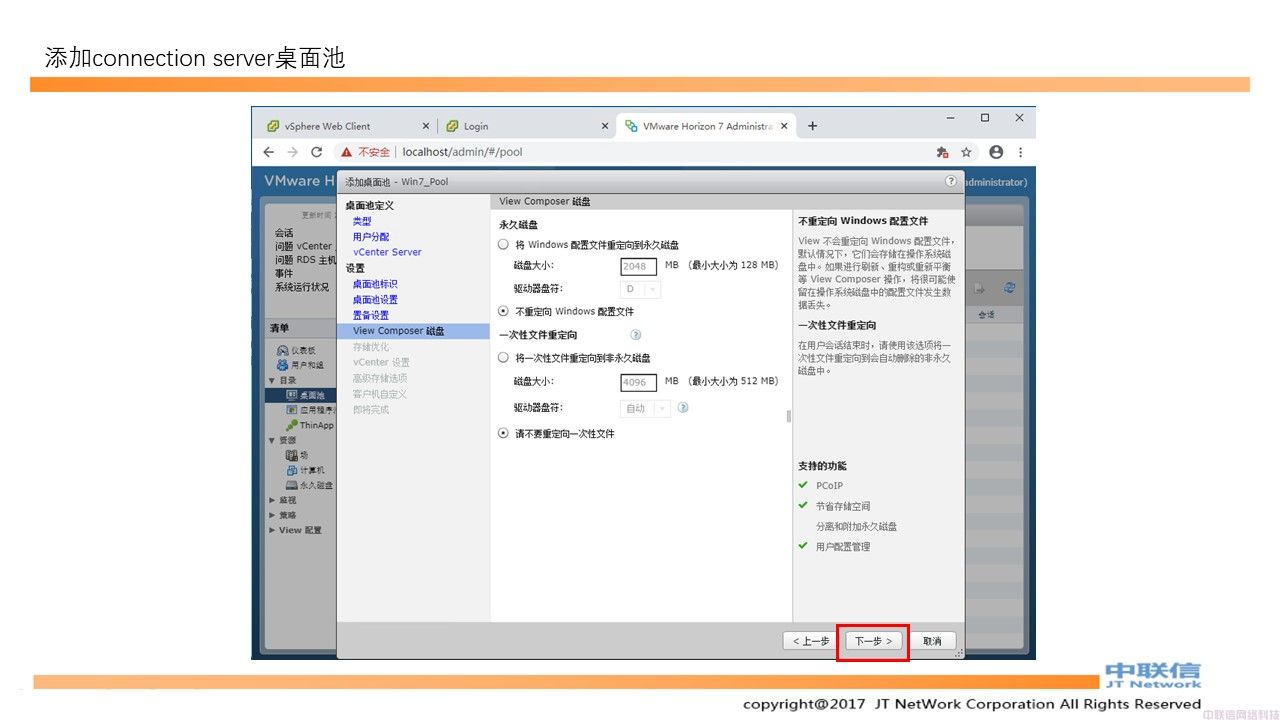Select 计算机 under 资源

305,470
